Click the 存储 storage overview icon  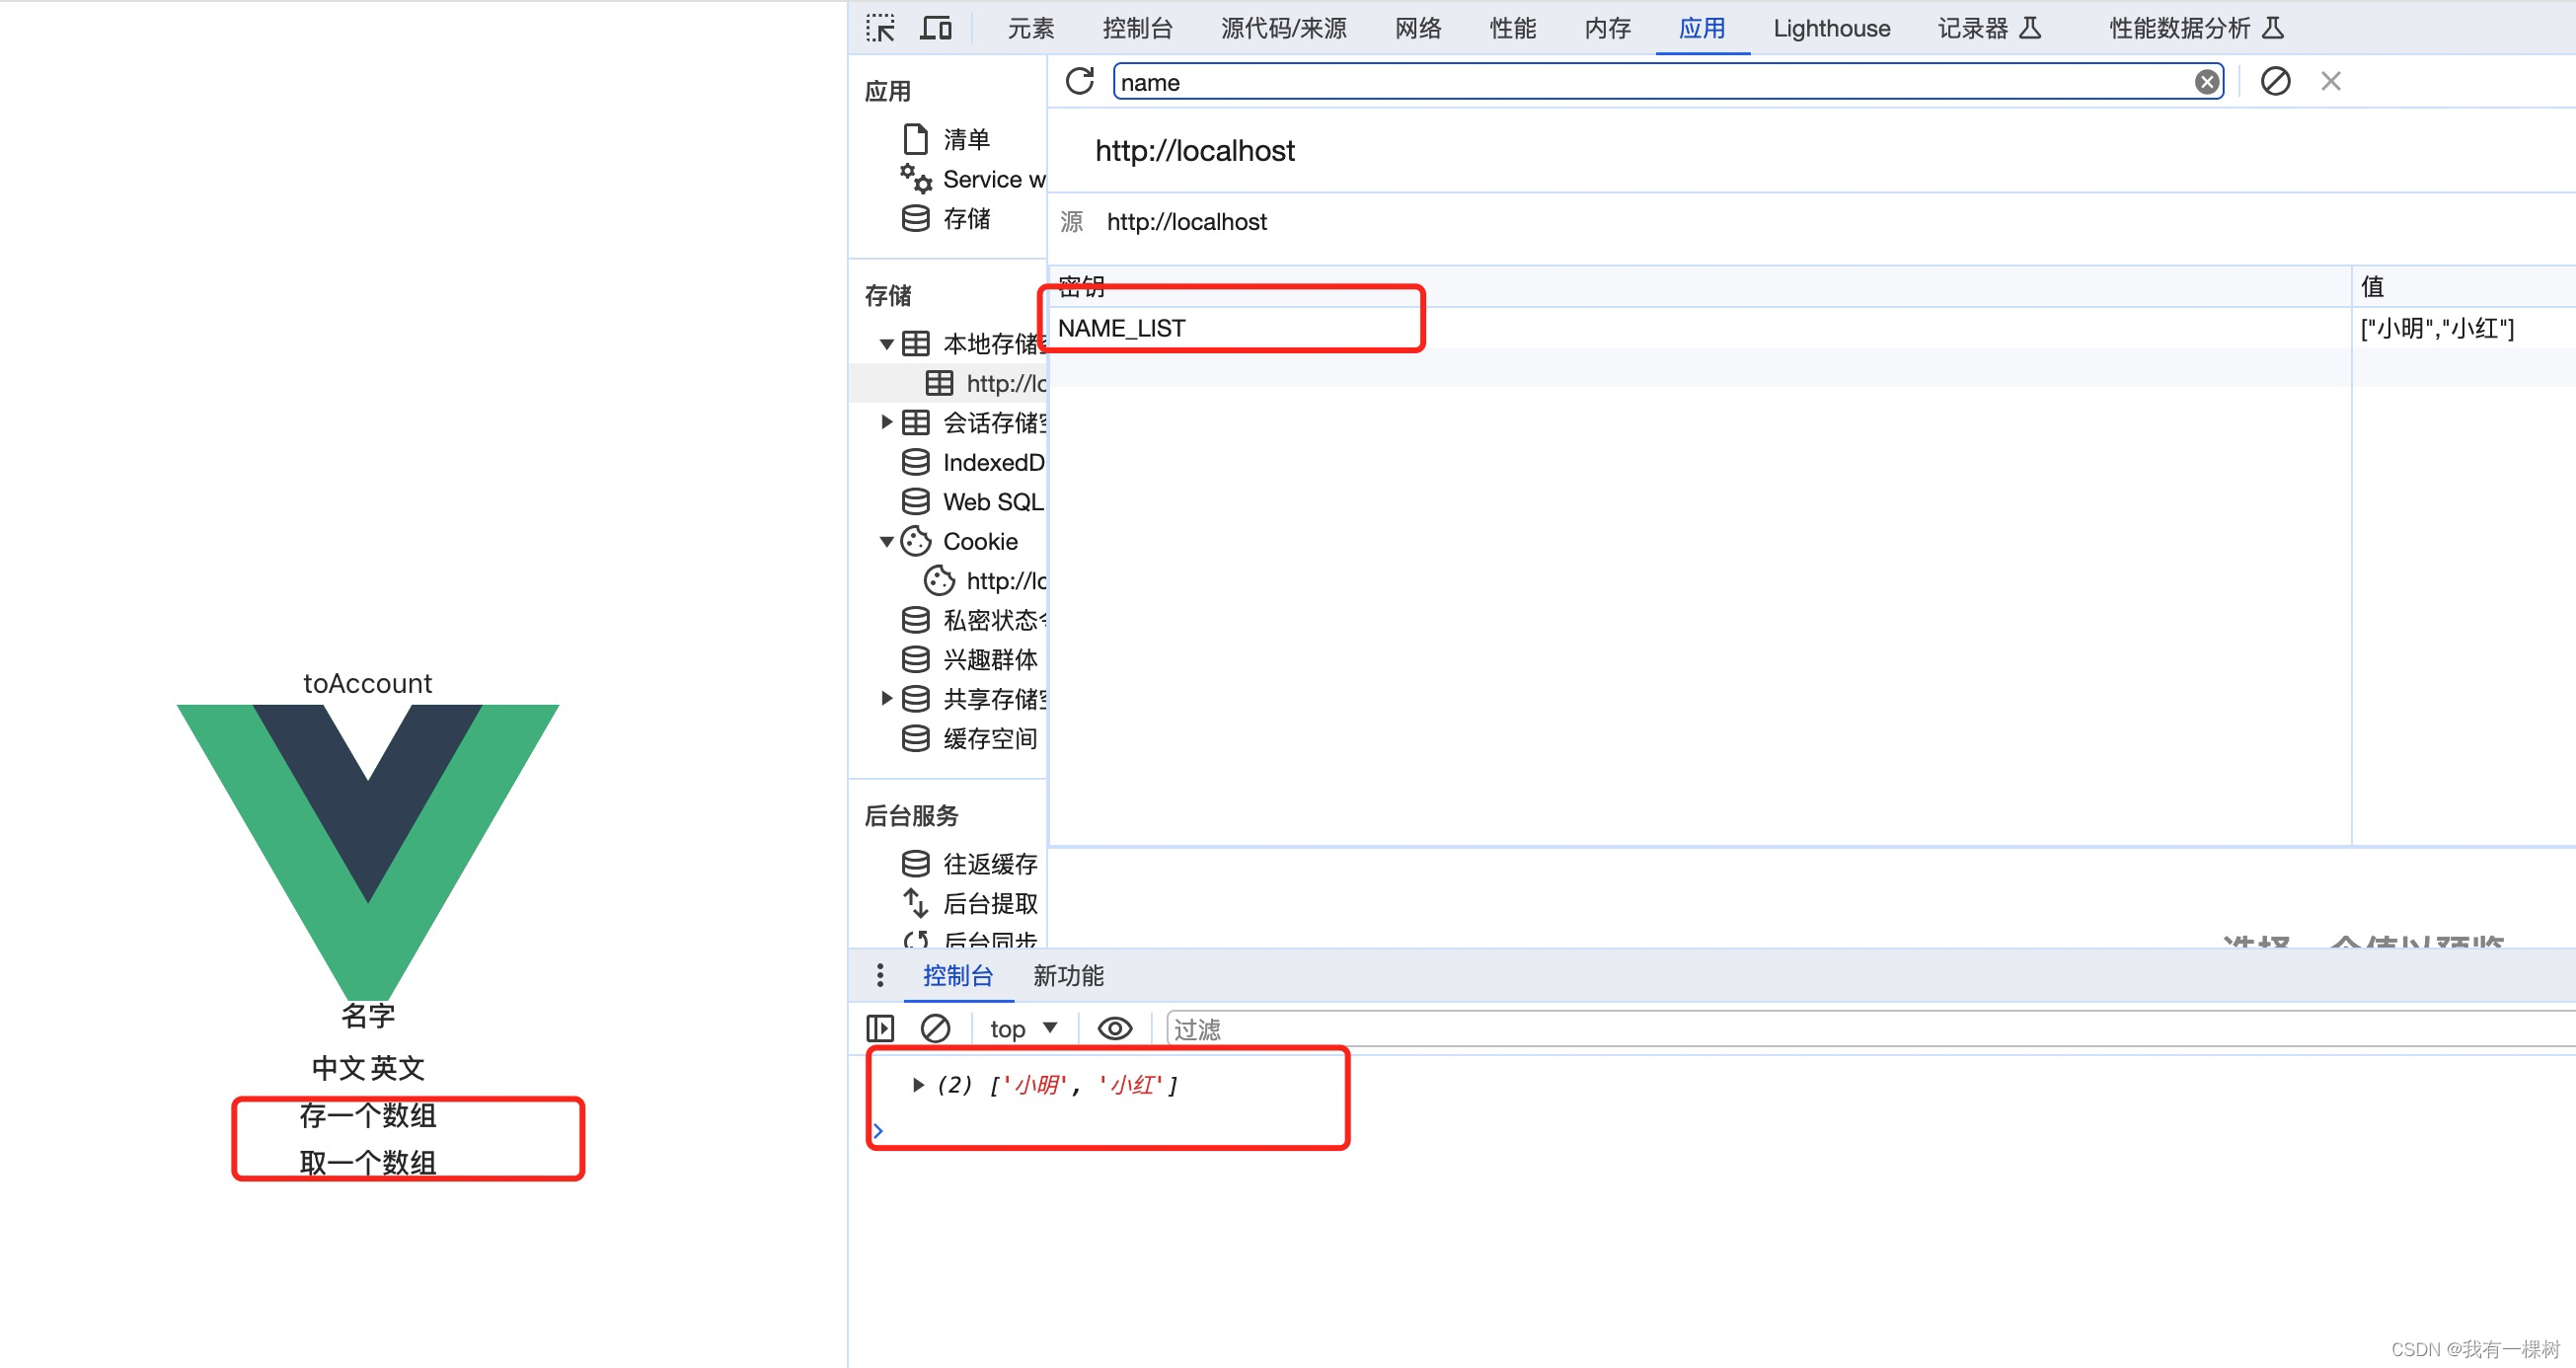(917, 218)
